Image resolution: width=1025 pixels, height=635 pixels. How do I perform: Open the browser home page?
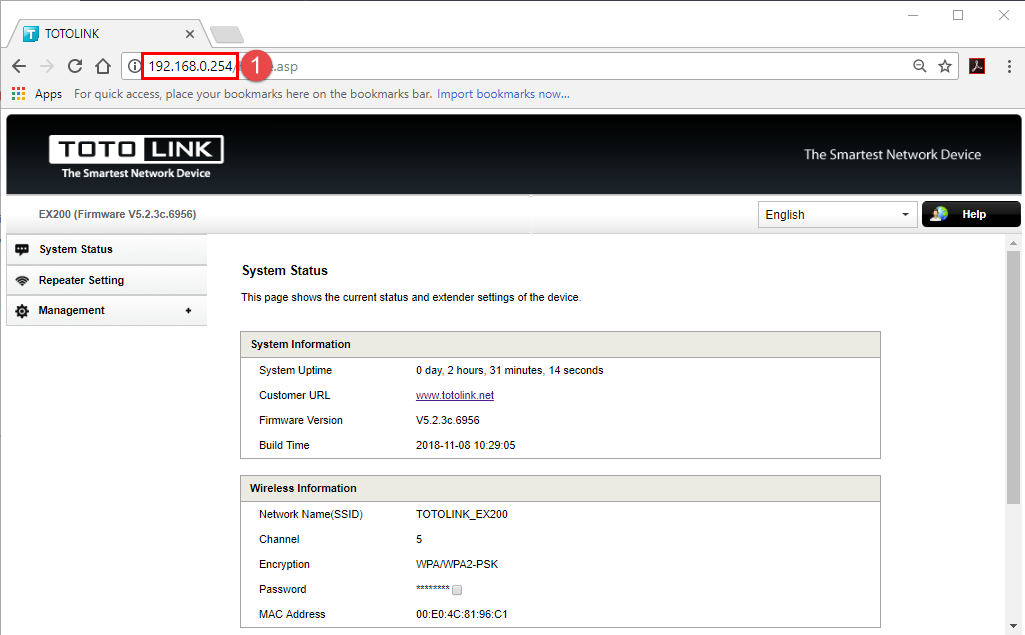[x=103, y=66]
